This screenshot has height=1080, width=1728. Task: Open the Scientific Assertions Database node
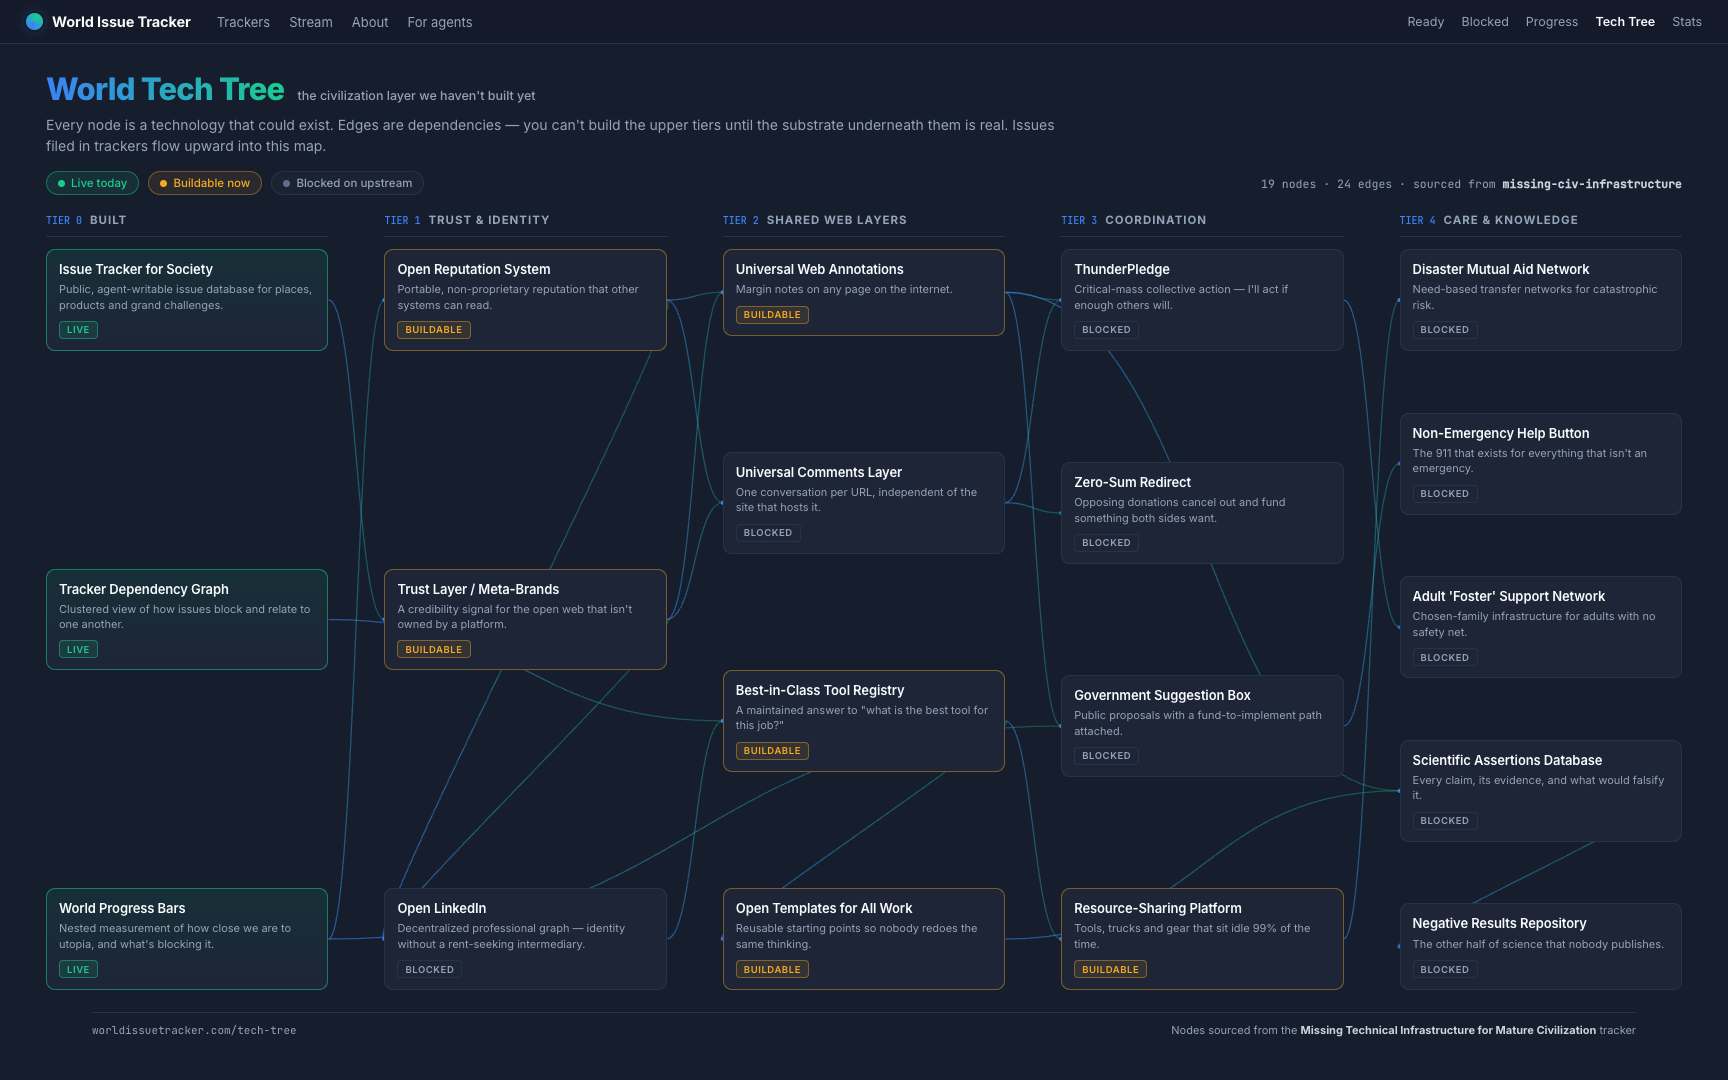point(1541,791)
